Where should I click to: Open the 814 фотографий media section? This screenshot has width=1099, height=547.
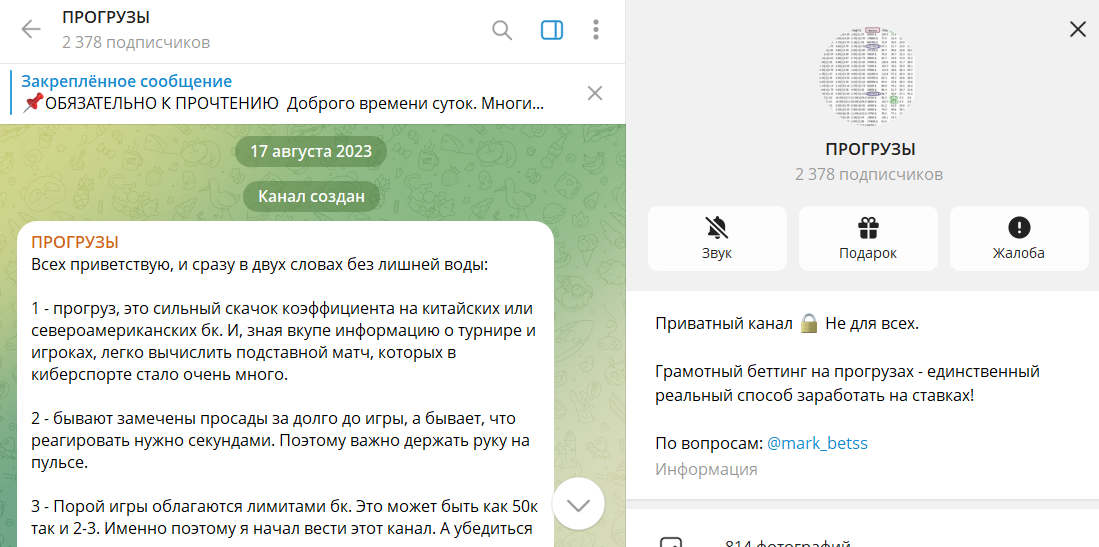tap(787, 543)
